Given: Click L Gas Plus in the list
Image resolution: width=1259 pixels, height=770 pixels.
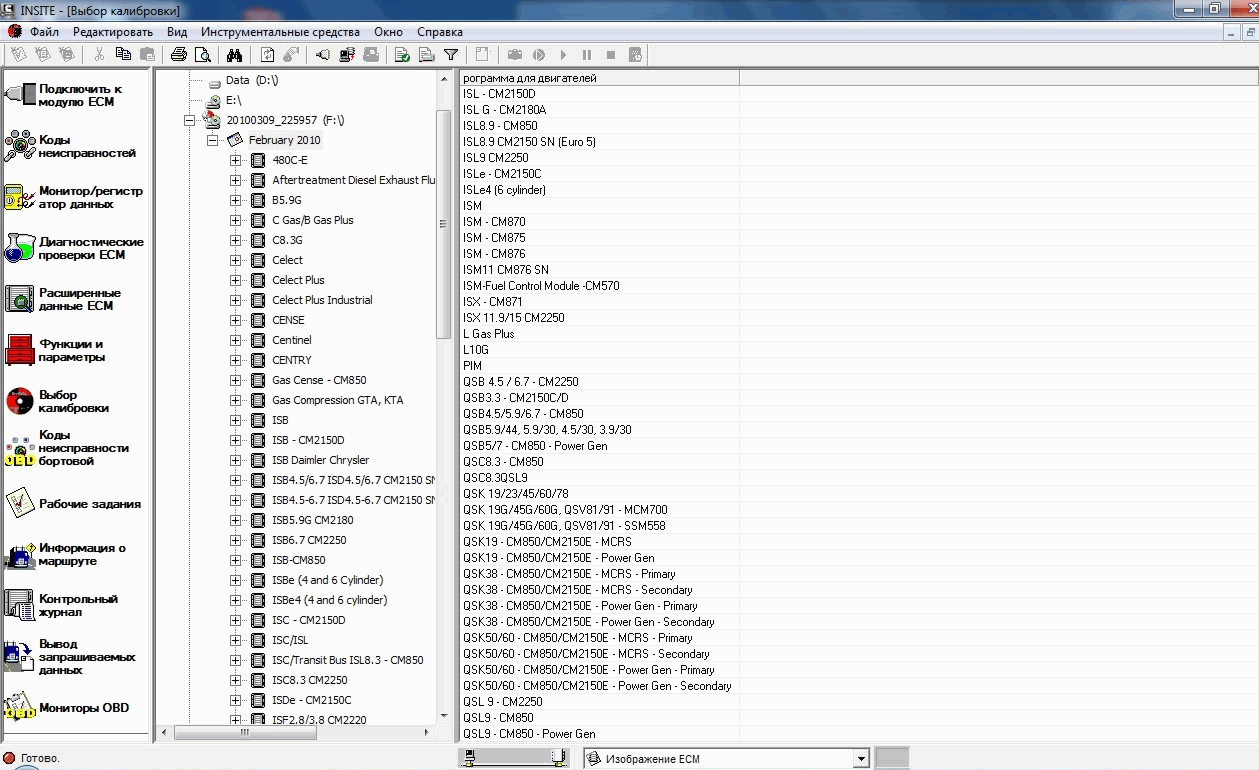Looking at the screenshot, I should click(489, 334).
